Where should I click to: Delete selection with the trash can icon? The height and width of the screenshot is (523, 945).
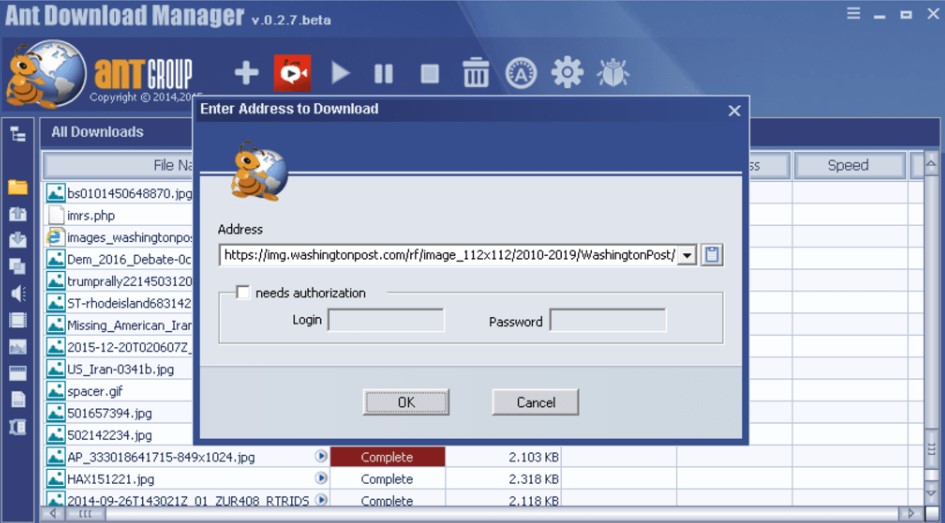point(476,72)
